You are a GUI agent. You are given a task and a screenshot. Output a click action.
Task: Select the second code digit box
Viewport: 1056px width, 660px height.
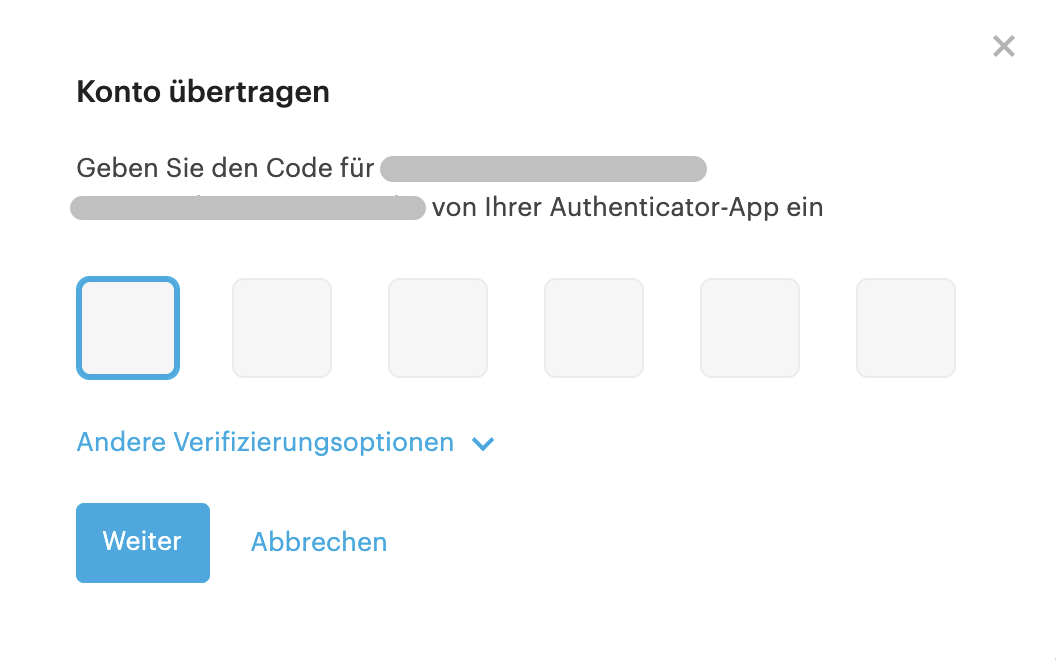(282, 328)
